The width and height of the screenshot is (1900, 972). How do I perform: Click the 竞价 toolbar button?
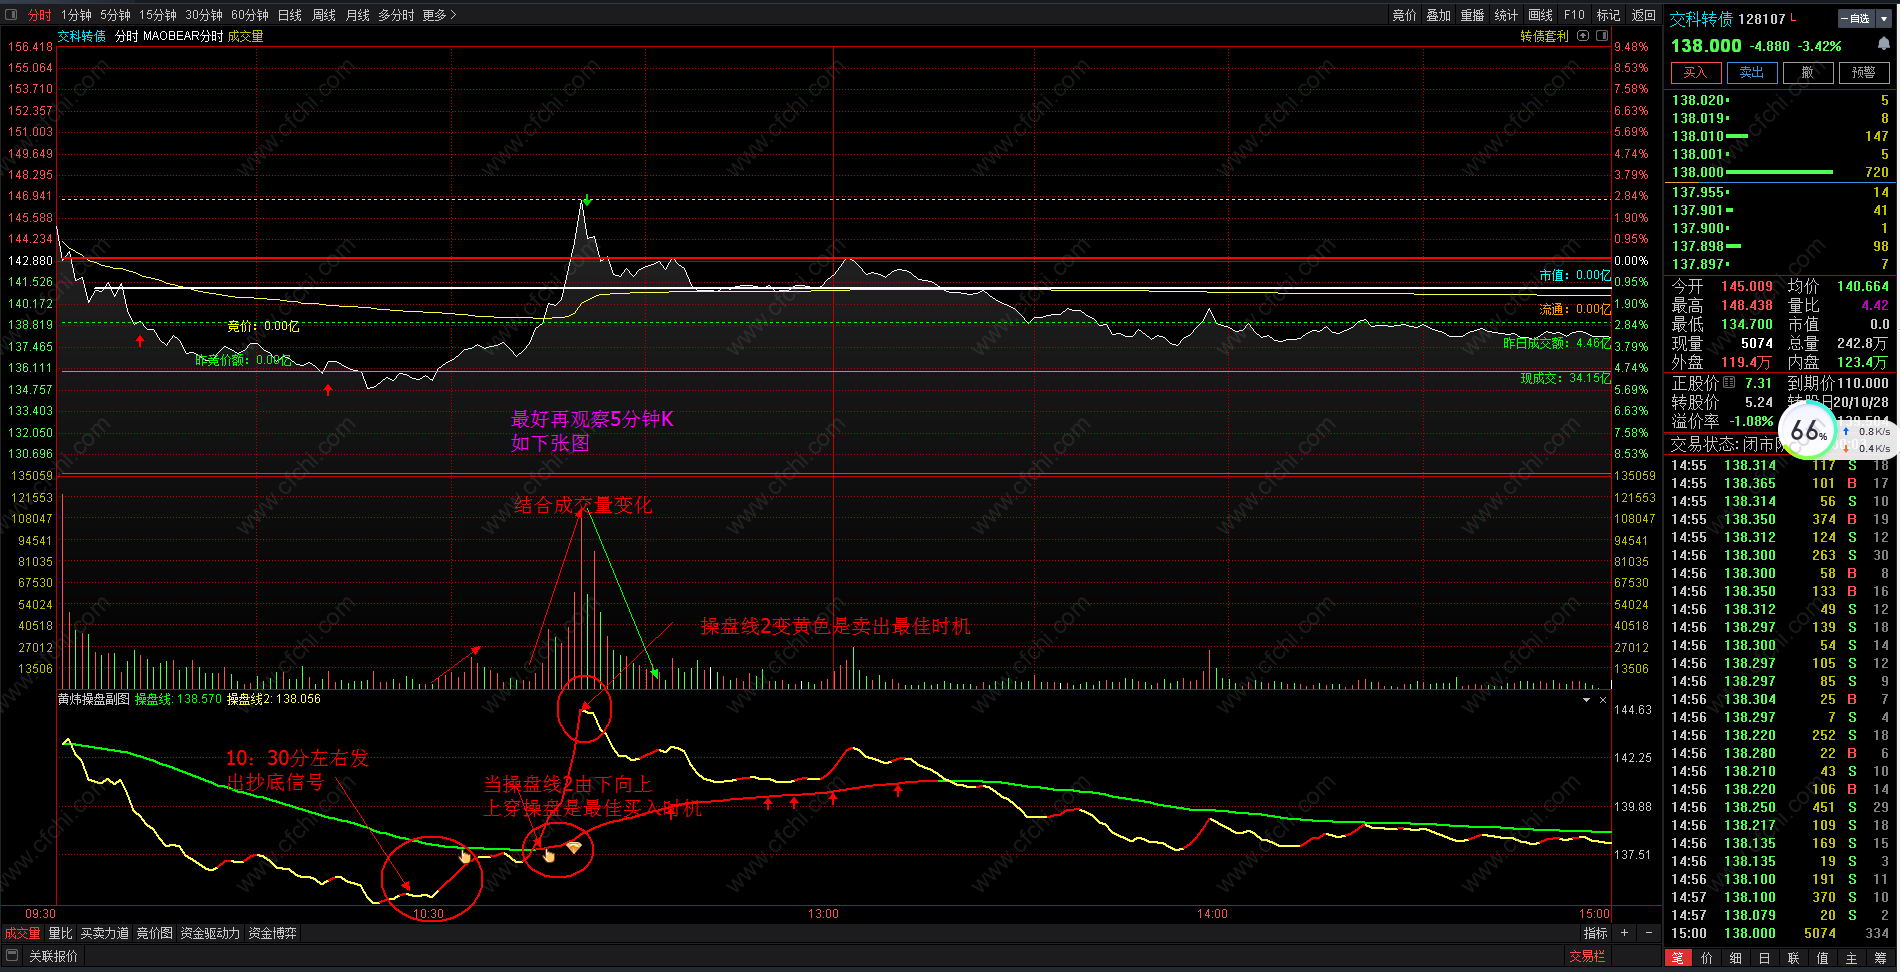1404,15
